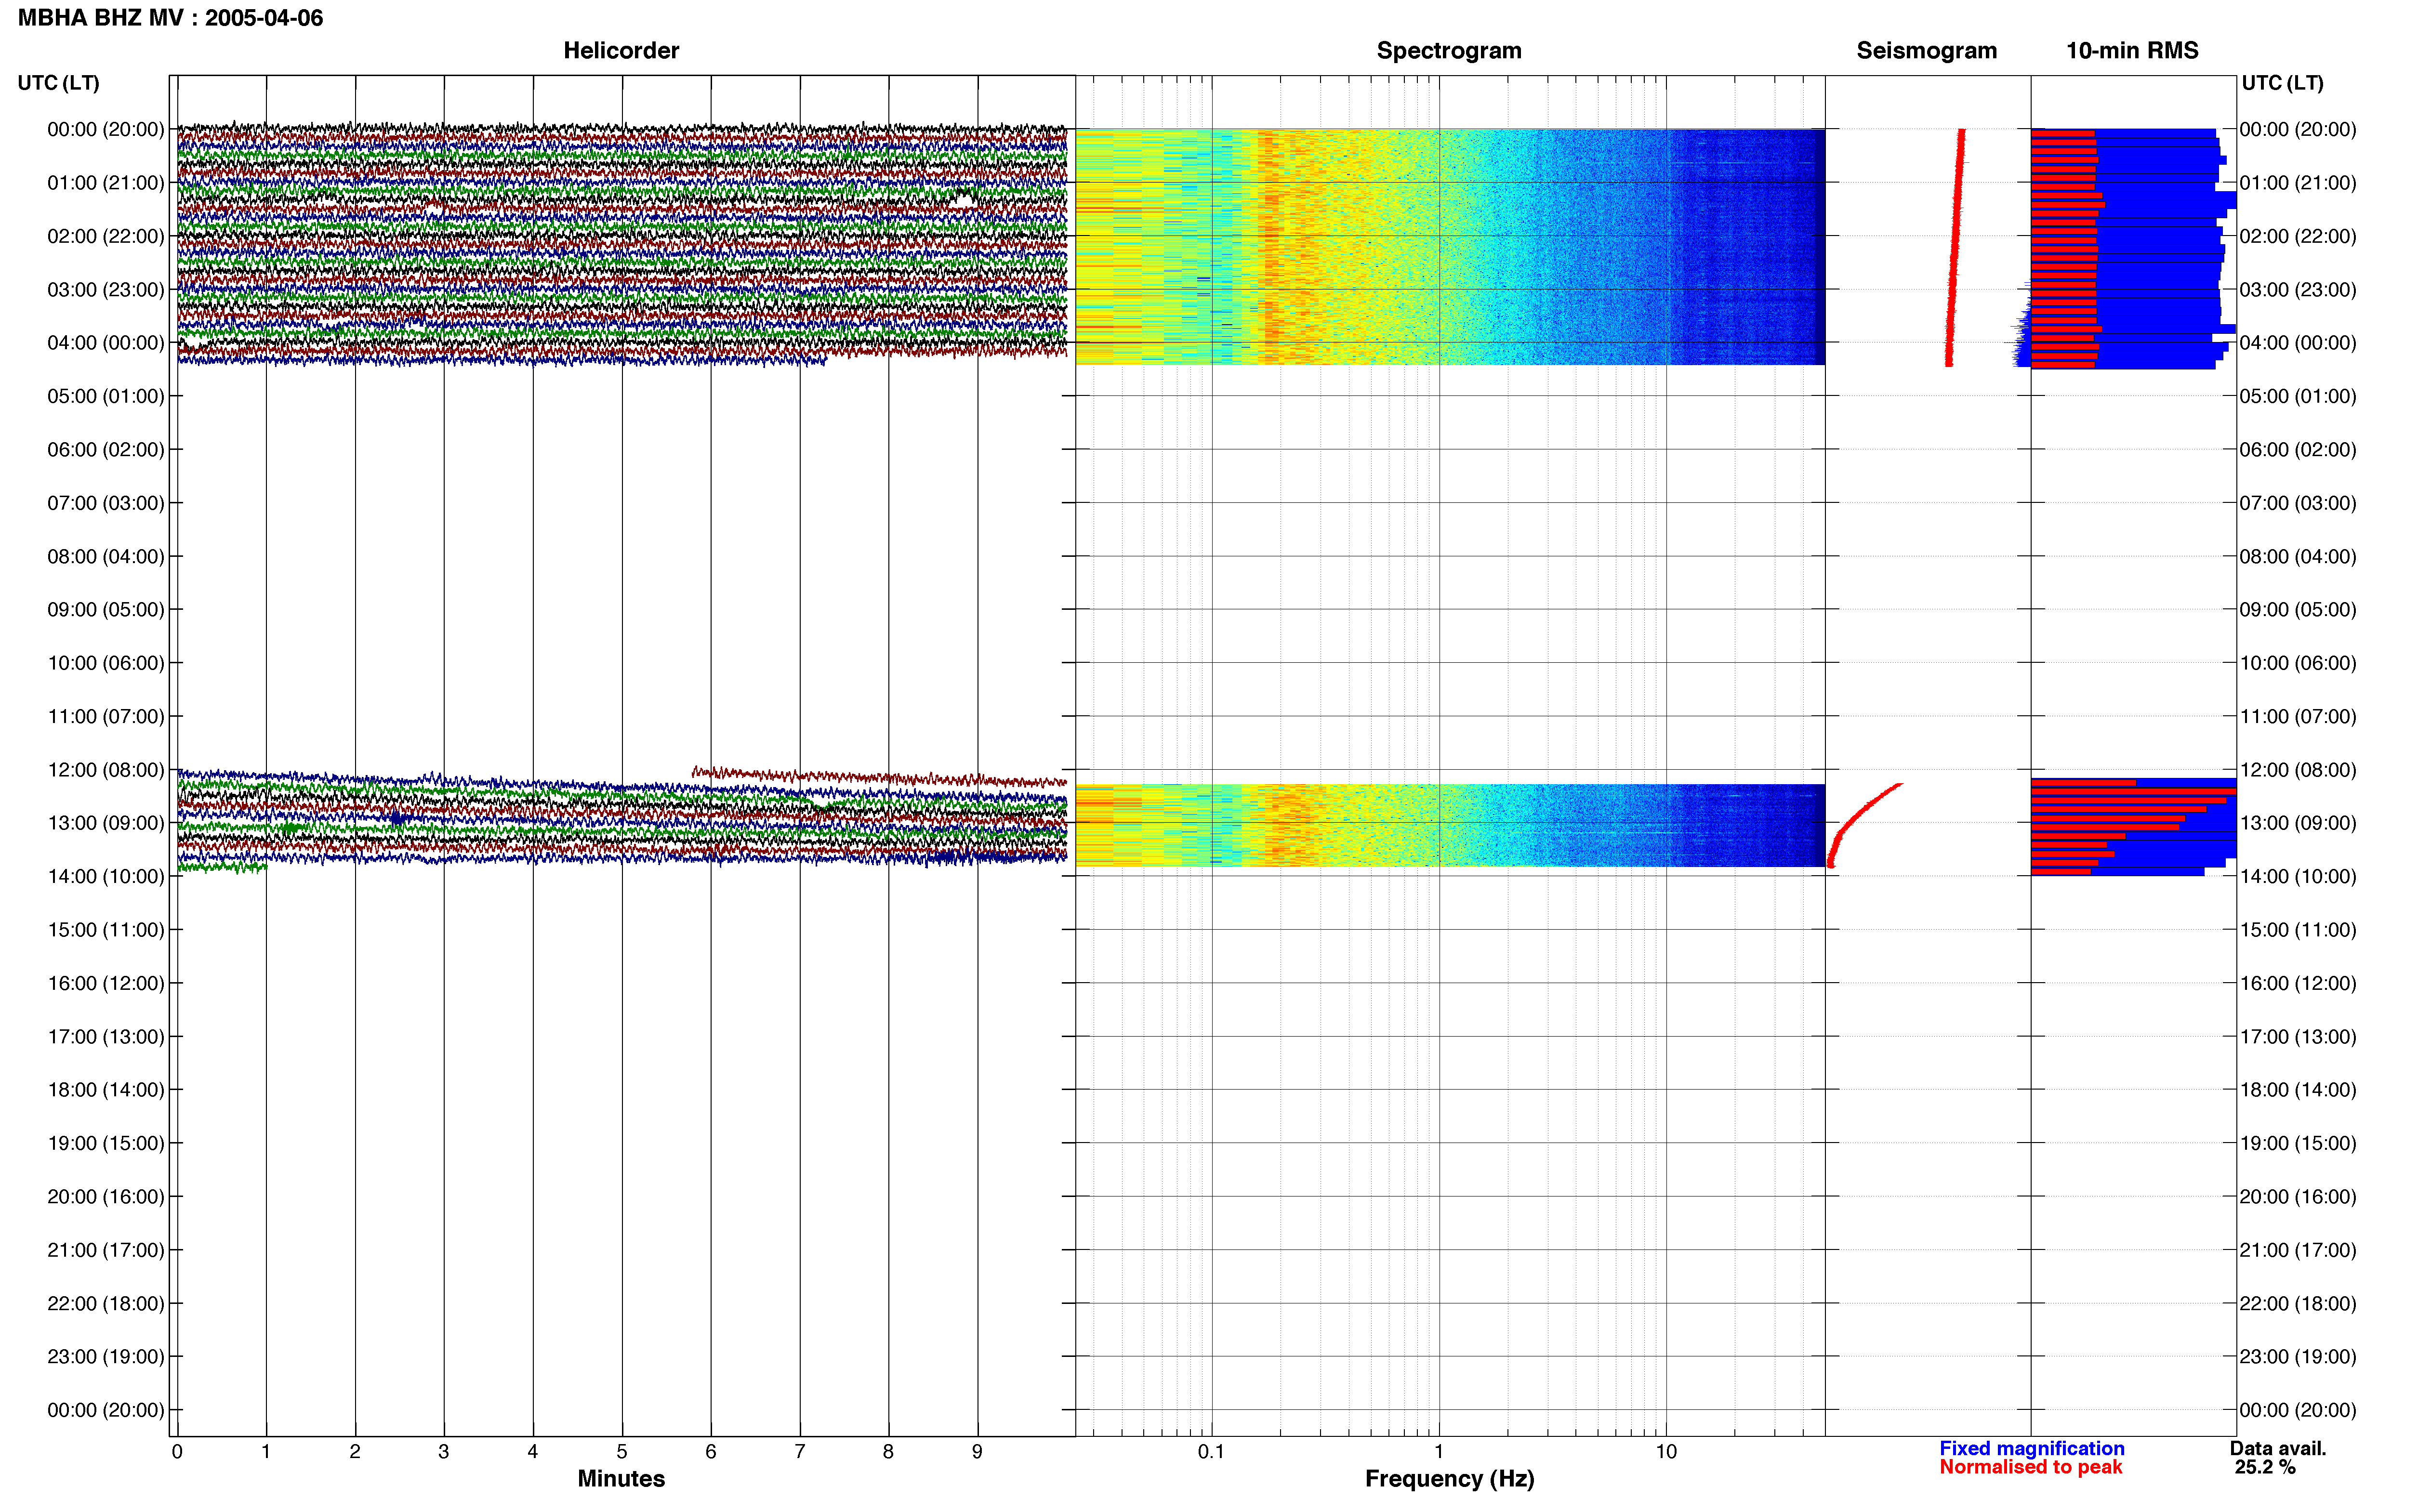Viewport: 2418px width, 1512px height.
Task: Click the upper spectrogram block between 00:00 and 04:00
Action: pos(1450,247)
